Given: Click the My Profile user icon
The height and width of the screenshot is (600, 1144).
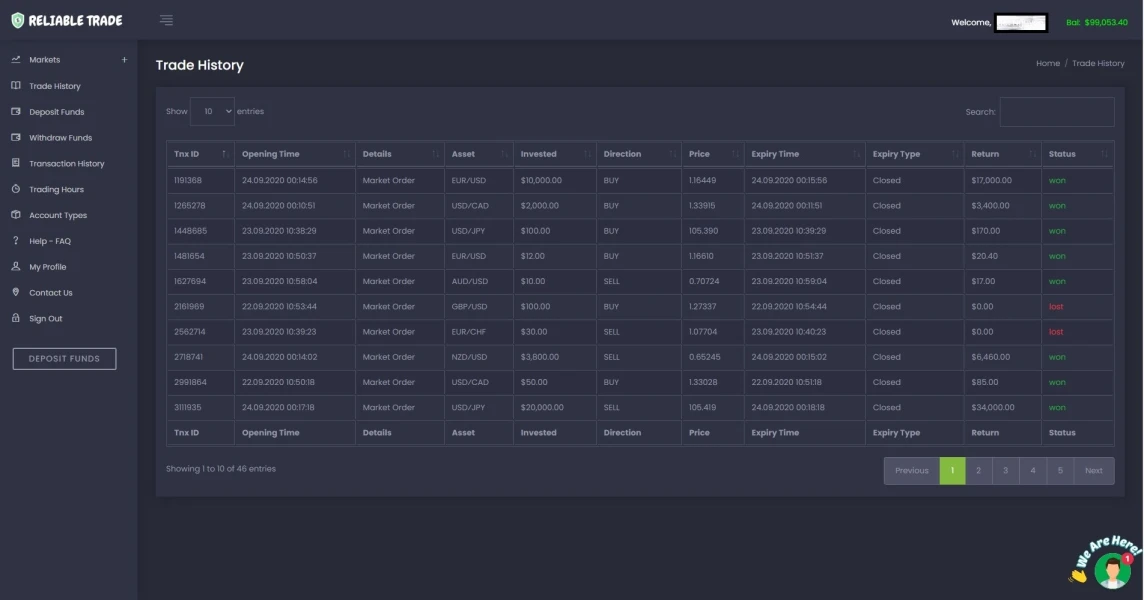Looking at the screenshot, I should tap(16, 267).
